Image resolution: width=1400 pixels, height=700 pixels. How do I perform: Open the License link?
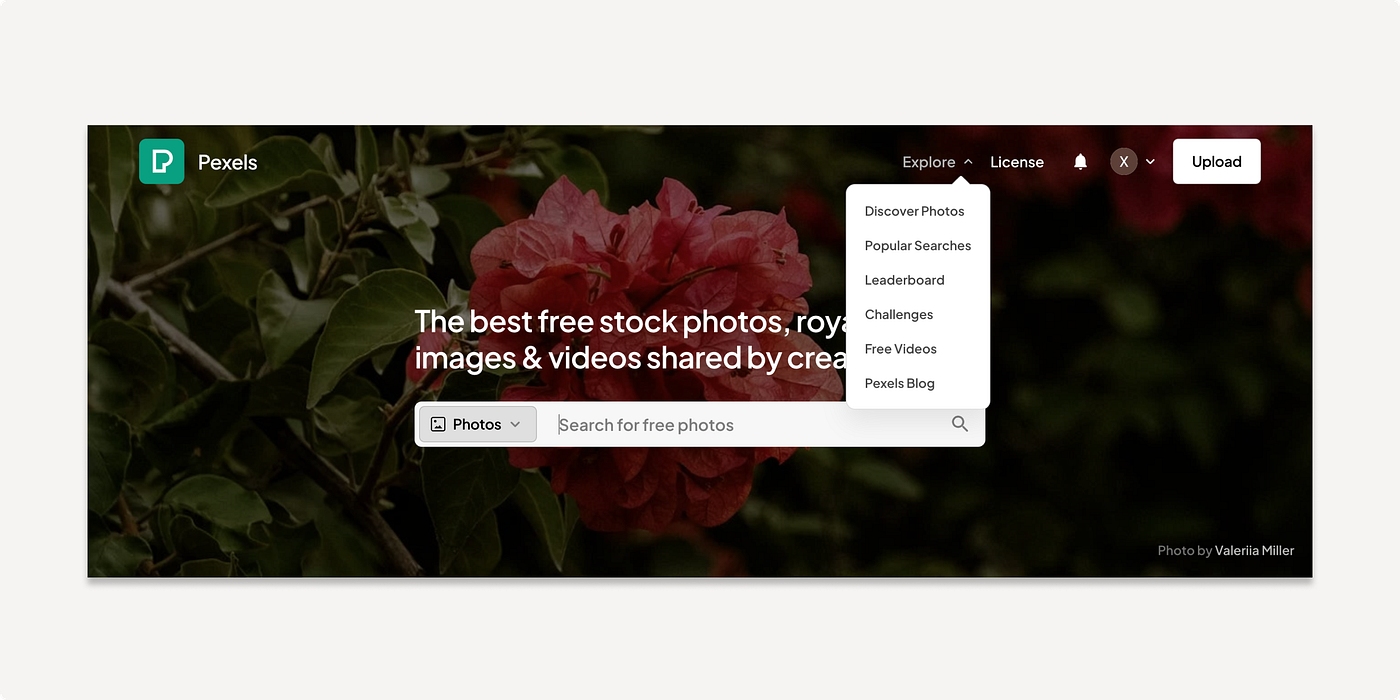pyautogui.click(x=1017, y=162)
